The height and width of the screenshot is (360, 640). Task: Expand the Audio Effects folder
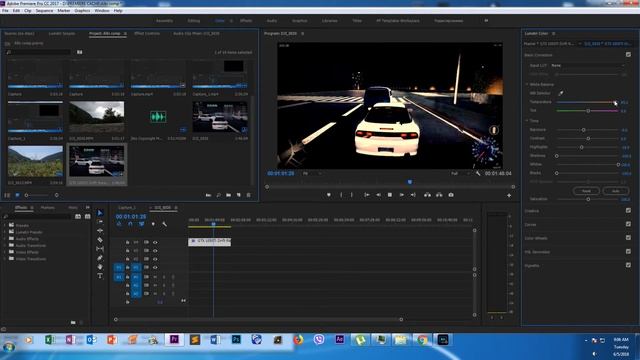[5, 239]
